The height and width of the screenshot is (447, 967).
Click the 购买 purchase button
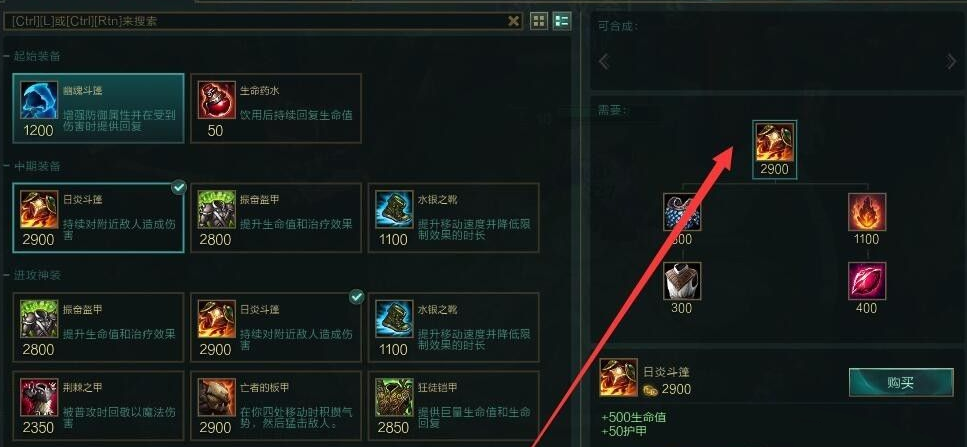point(901,382)
